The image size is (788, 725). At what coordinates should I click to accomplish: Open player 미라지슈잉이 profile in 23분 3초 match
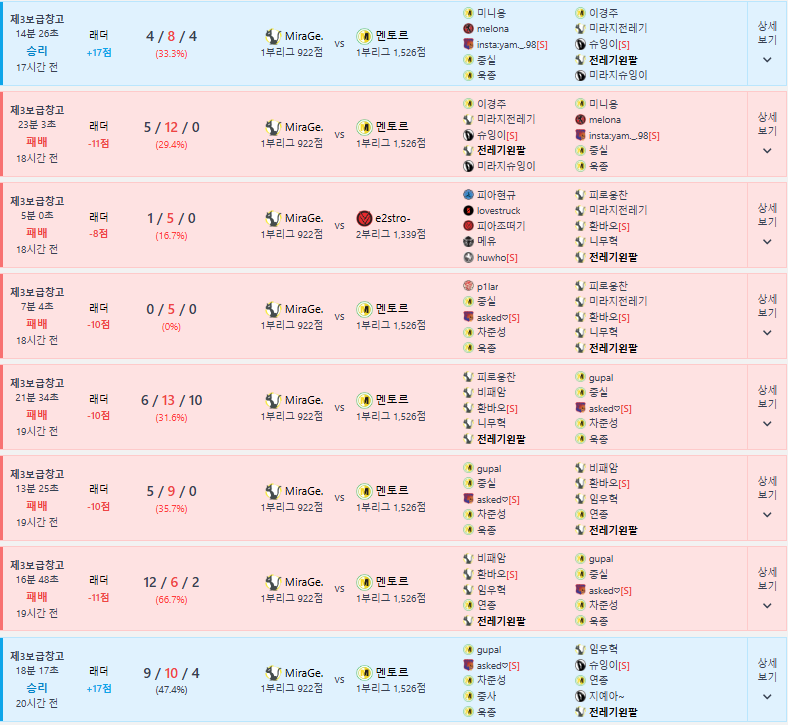(506, 166)
